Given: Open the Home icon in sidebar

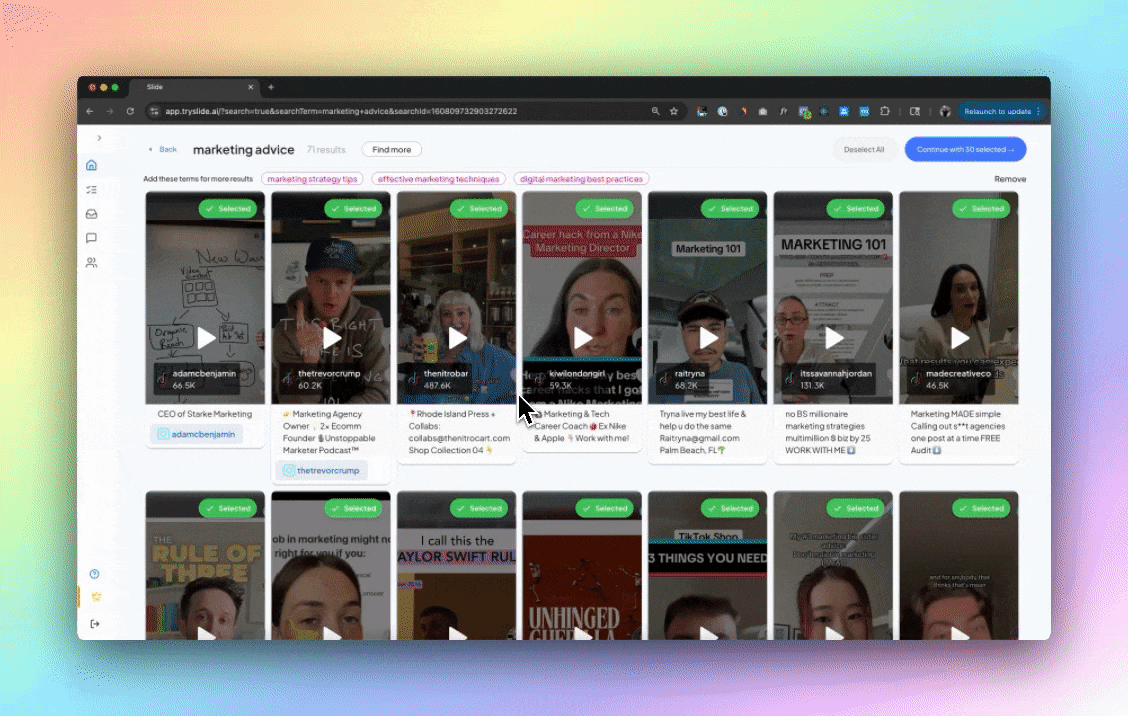Looking at the screenshot, I should tap(91, 166).
